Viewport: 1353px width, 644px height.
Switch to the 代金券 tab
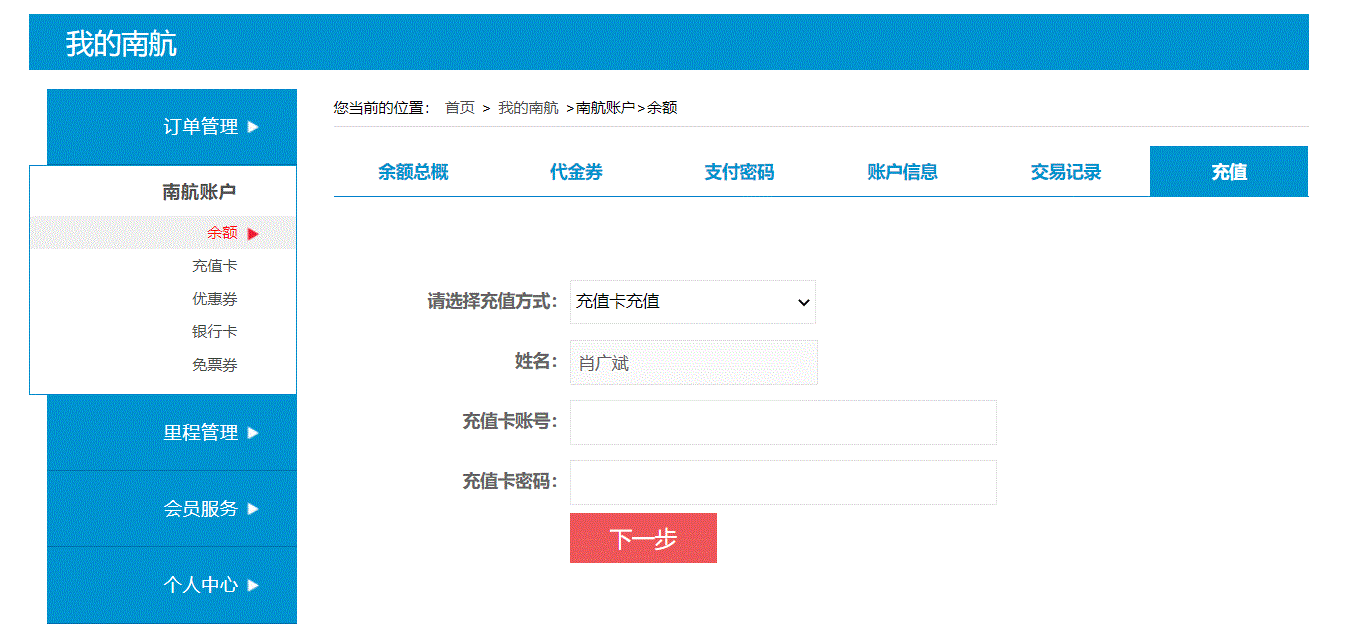click(x=576, y=172)
